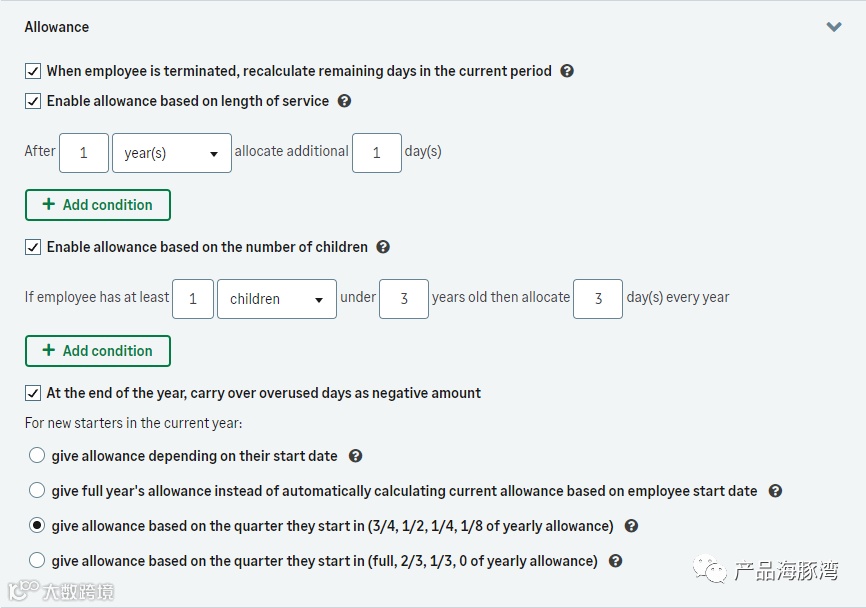Toggle allowance based on number of children
Viewport: 866px width, 608px height.
(x=33, y=247)
